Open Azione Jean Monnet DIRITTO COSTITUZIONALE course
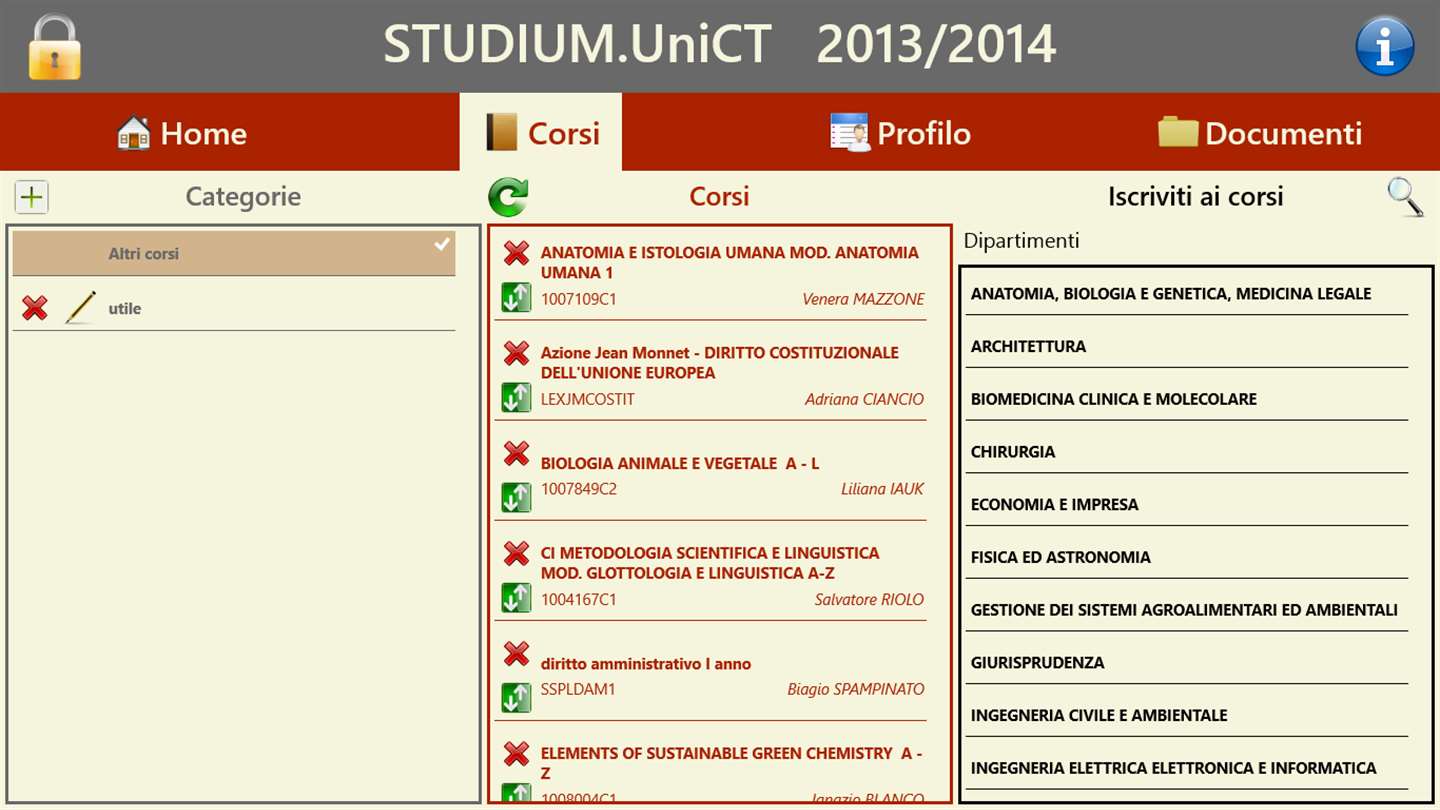Image resolution: width=1440 pixels, height=810 pixels. [x=720, y=363]
